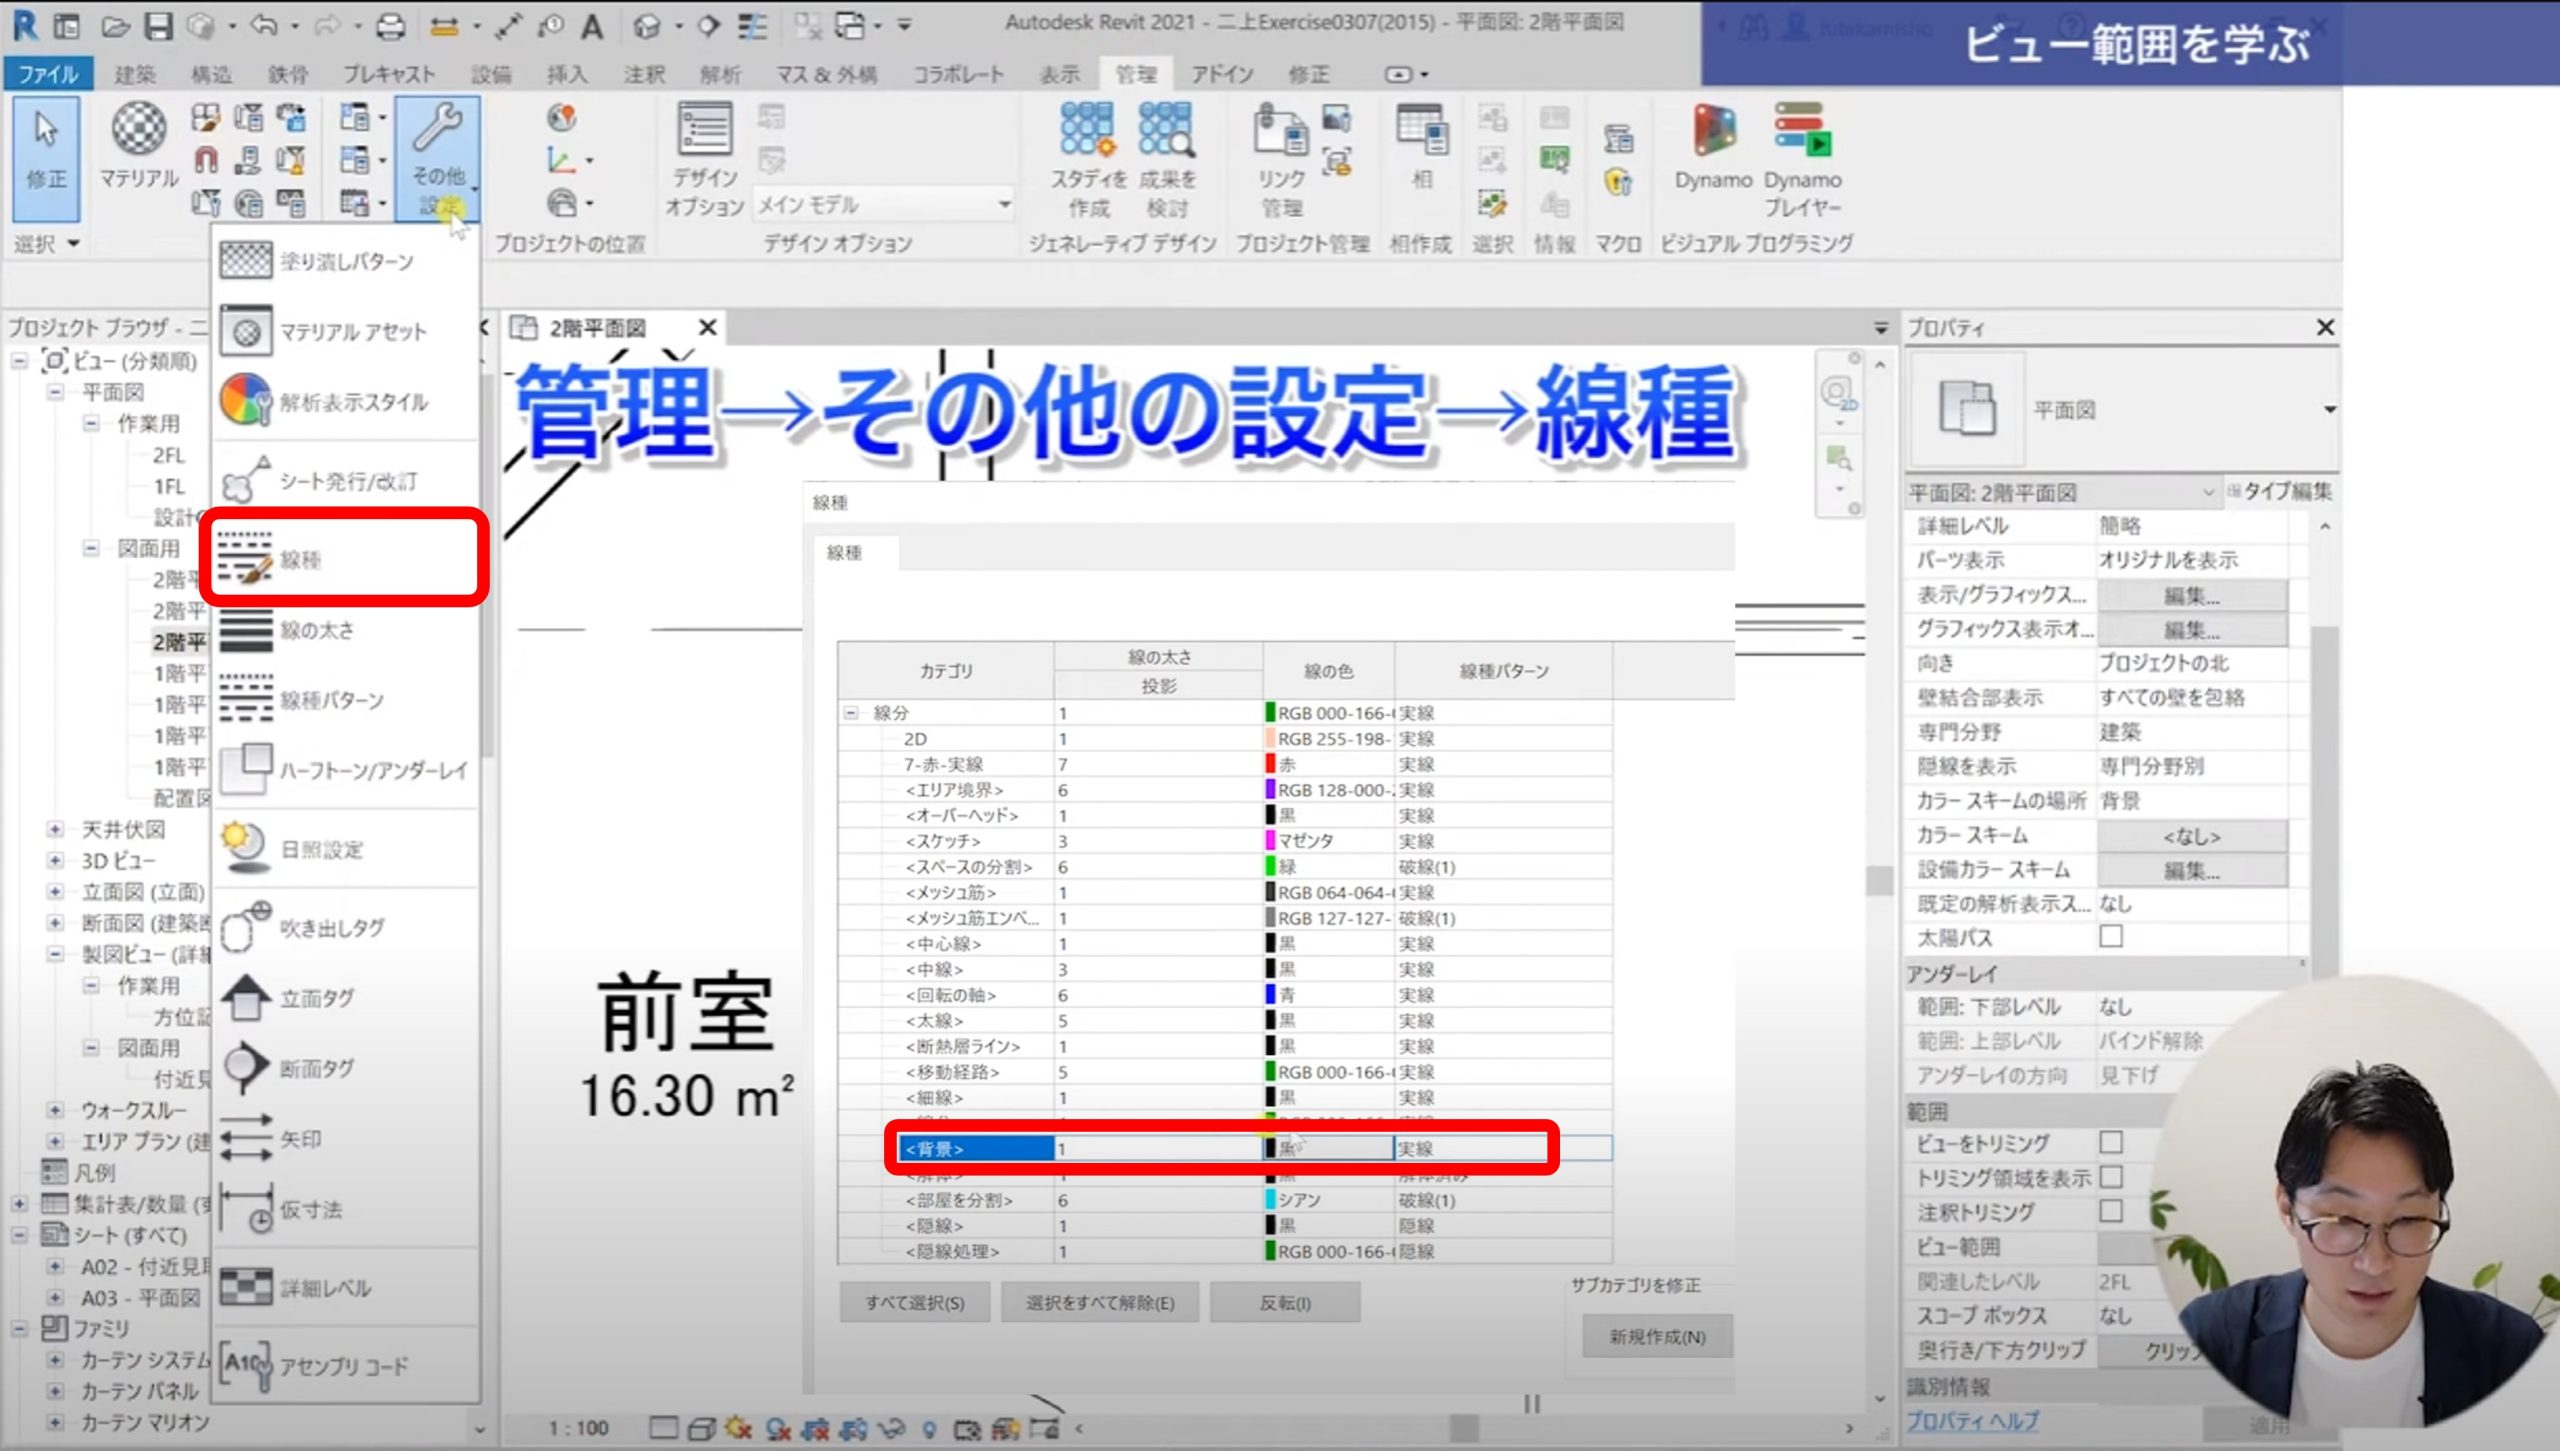Viewport: 2560px width, 1451px height.
Task: Toggle the ビューをトリミング checkbox
Action: pos(2111,1142)
